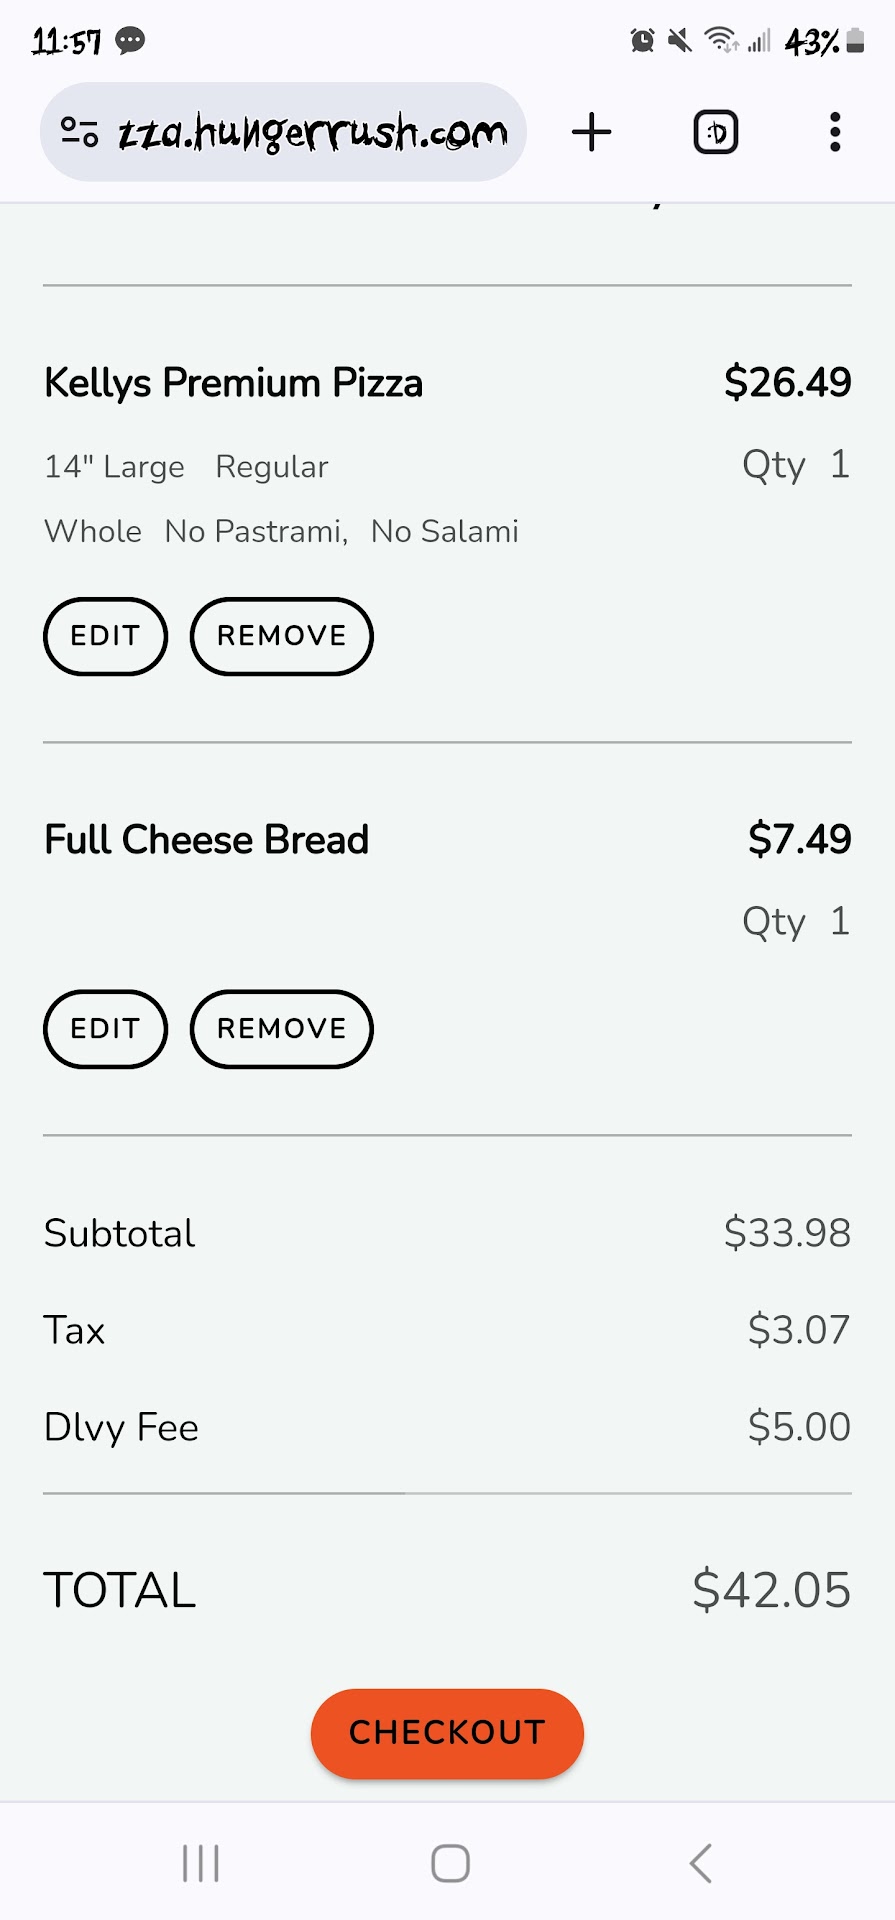Tap the Kellys Premium Pizza title

(x=233, y=383)
